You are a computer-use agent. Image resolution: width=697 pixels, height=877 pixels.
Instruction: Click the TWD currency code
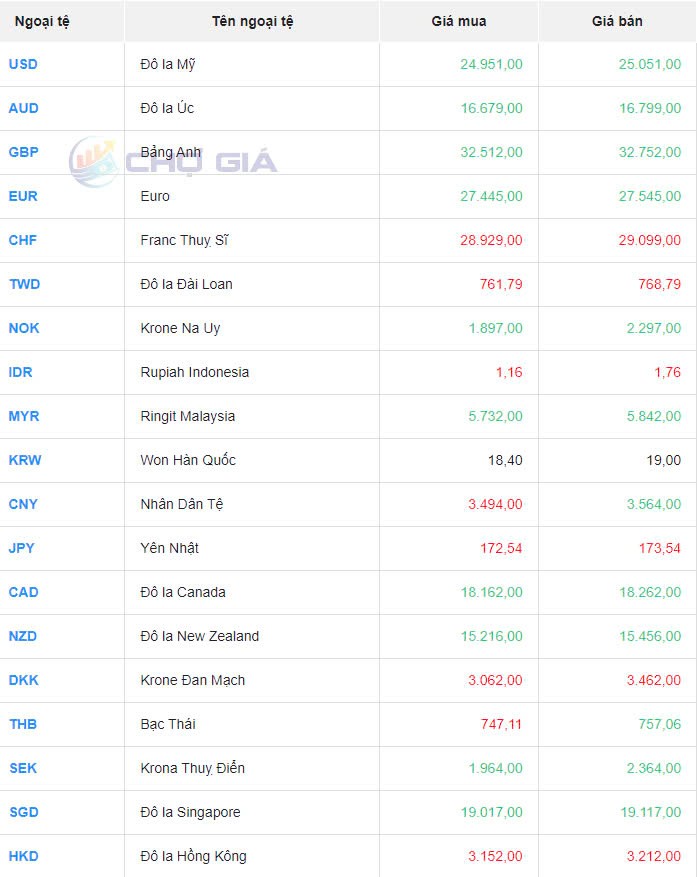point(24,284)
